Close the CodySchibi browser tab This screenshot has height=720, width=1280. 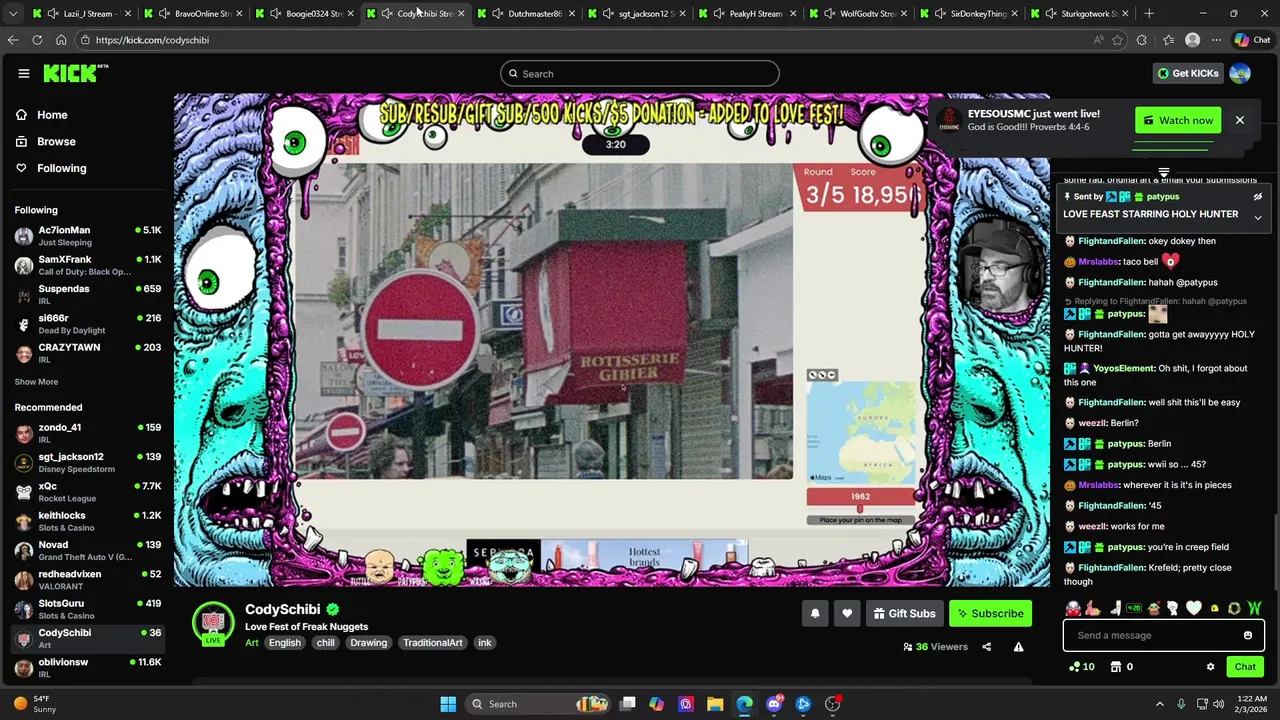click(x=461, y=14)
